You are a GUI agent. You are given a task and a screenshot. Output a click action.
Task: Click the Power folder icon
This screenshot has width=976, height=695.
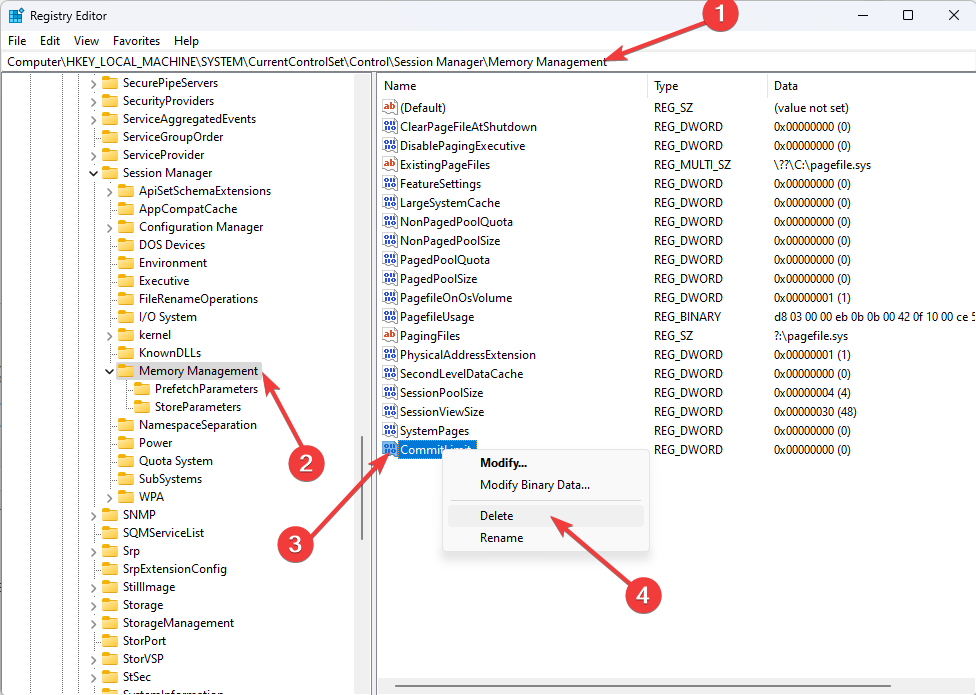point(126,443)
